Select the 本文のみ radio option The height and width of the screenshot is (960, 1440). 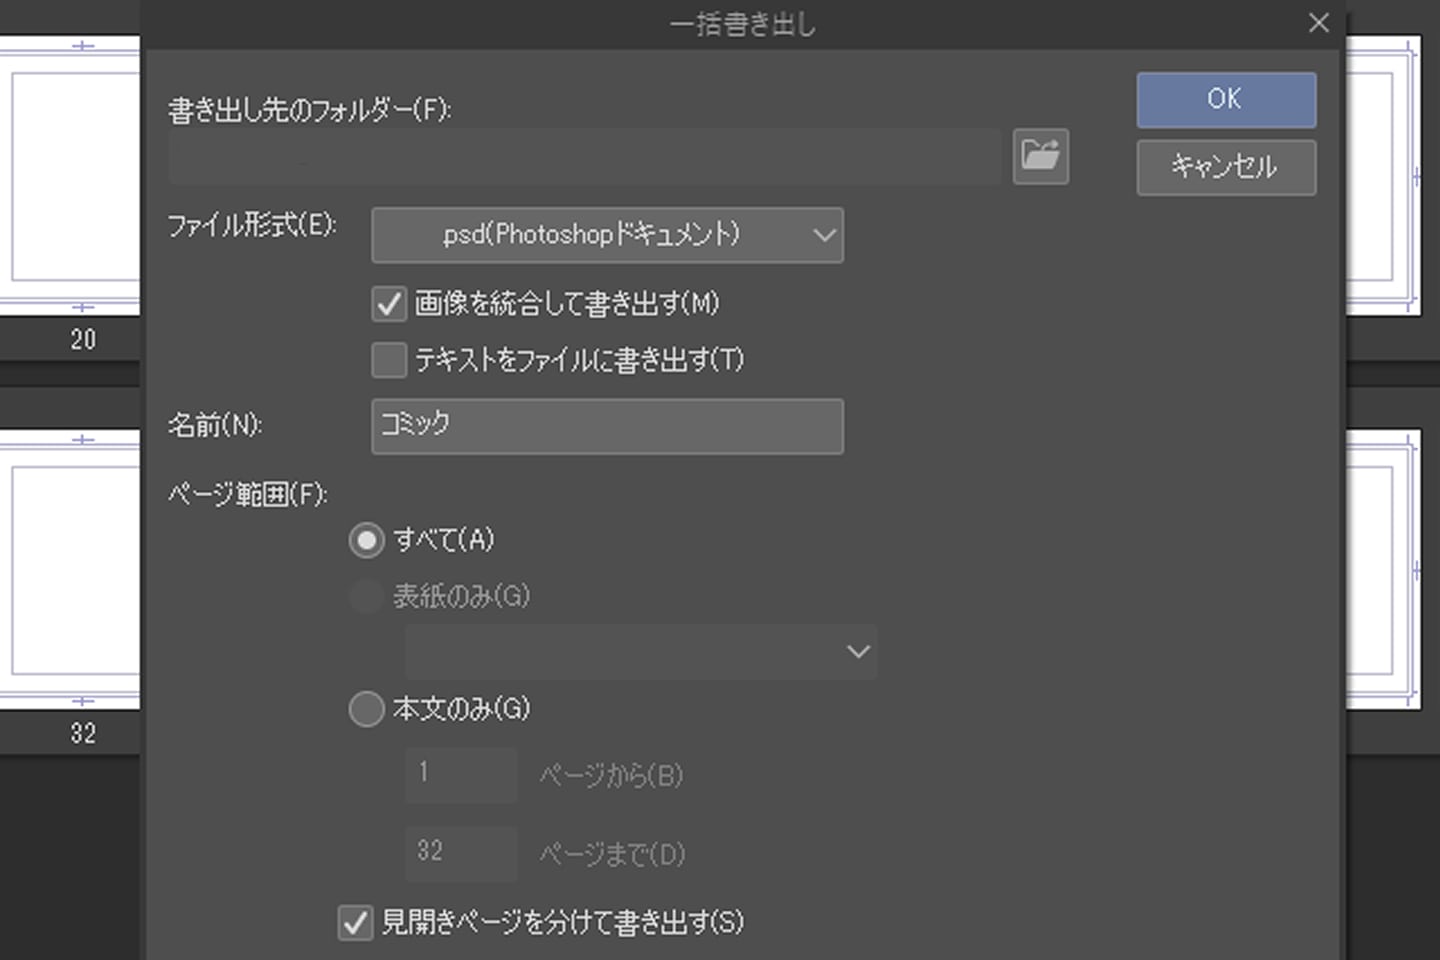[366, 708]
